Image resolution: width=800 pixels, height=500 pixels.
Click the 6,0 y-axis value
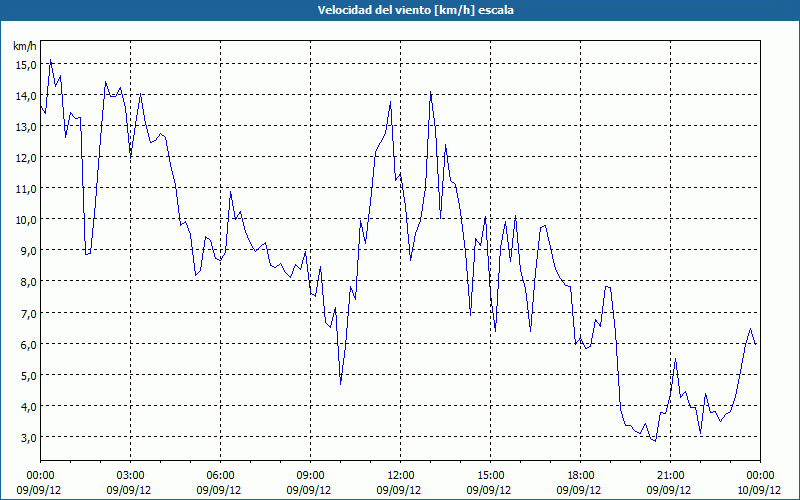pyautogui.click(x=28, y=345)
